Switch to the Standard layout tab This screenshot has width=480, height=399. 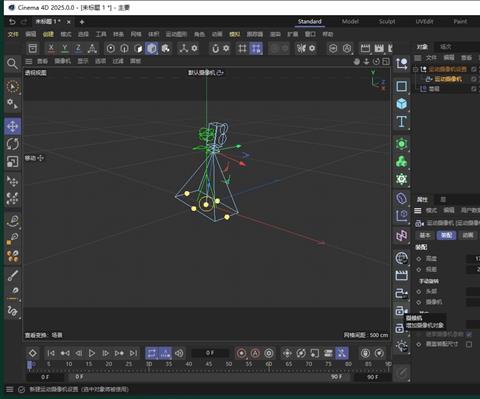click(310, 22)
